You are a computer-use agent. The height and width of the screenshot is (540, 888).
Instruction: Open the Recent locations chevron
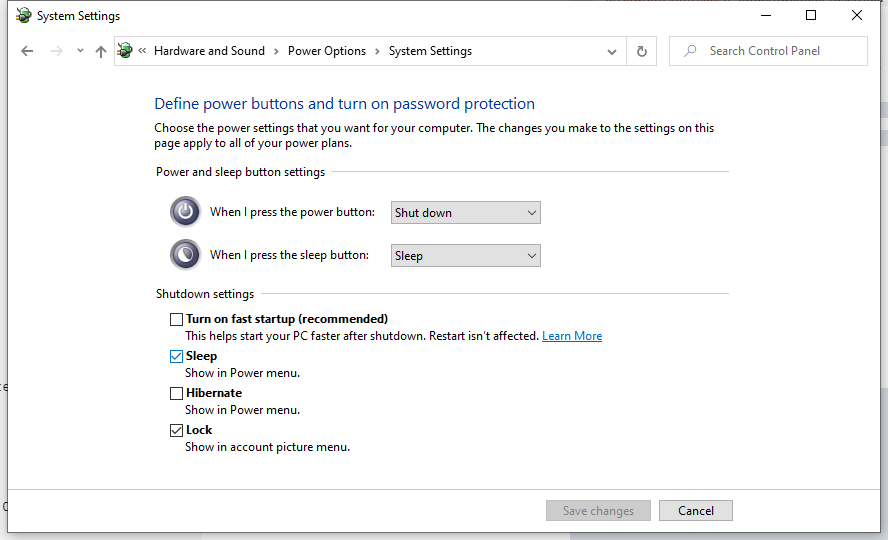click(x=80, y=51)
